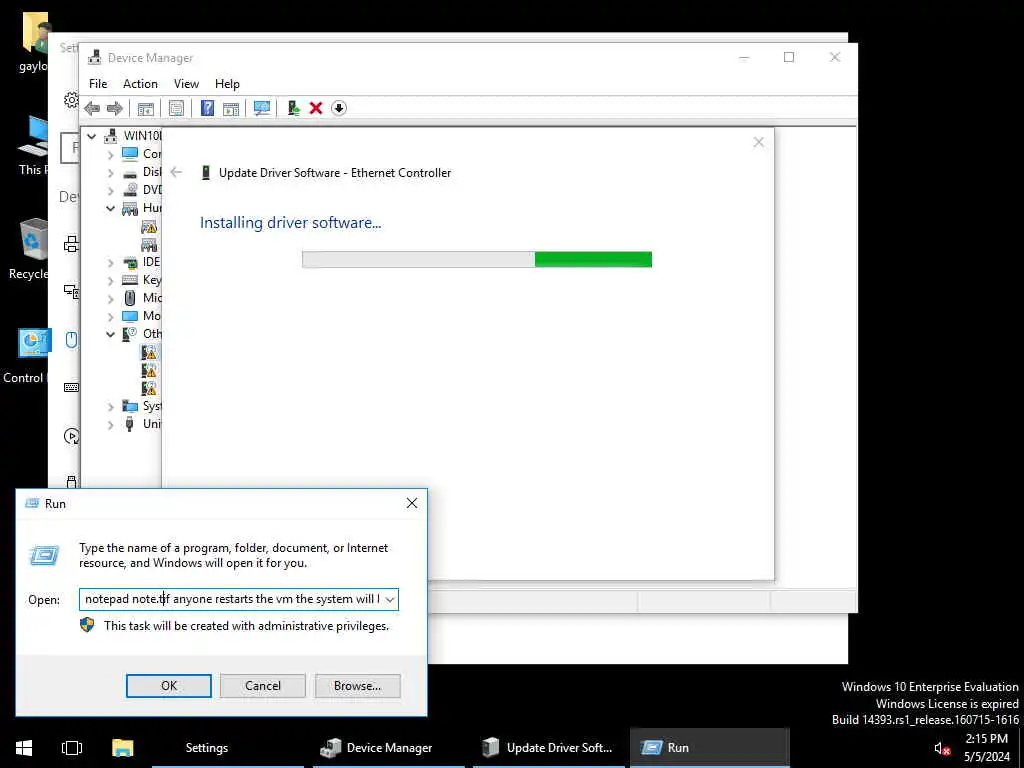The height and width of the screenshot is (768, 1024).
Task: Expand the Universal Serial Bus category
Action: click(110, 424)
